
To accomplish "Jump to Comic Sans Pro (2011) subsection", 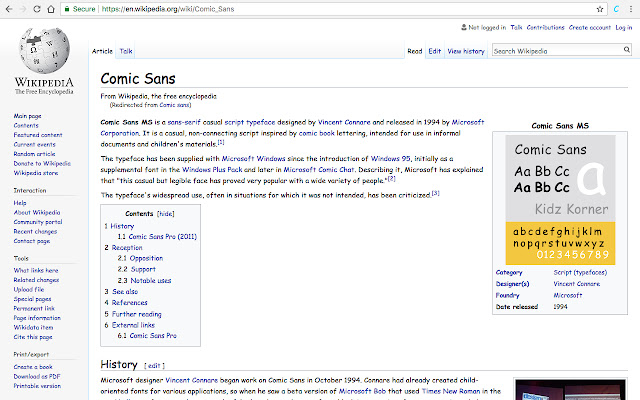I will pyautogui.click(x=162, y=236).
